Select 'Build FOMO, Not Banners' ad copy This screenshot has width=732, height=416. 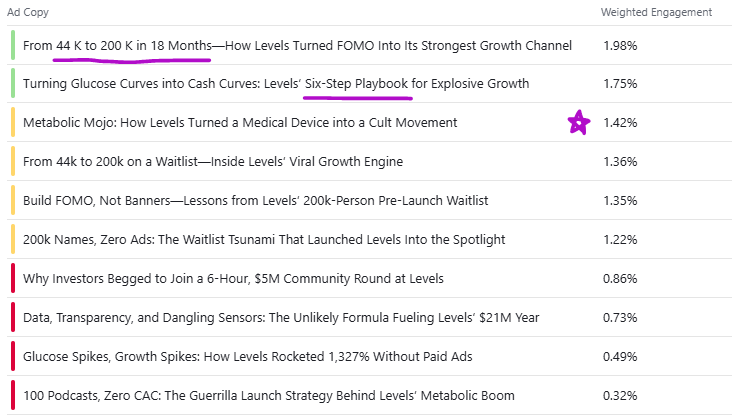tap(255, 200)
